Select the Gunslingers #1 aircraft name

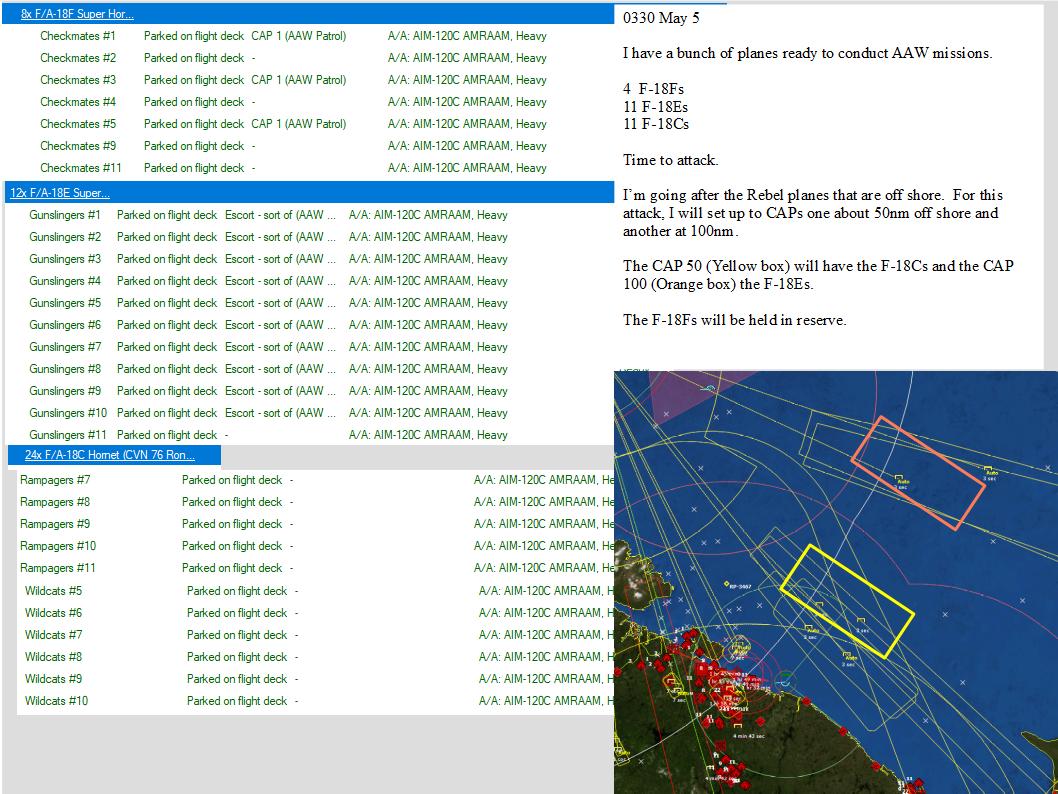coord(65,215)
